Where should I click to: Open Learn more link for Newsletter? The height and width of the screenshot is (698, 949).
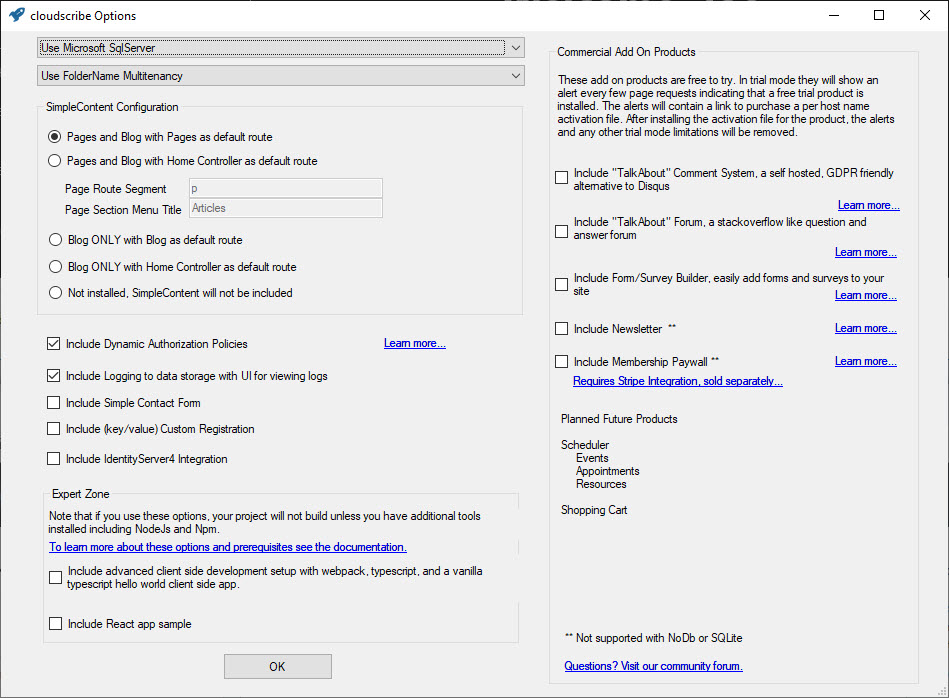point(865,328)
